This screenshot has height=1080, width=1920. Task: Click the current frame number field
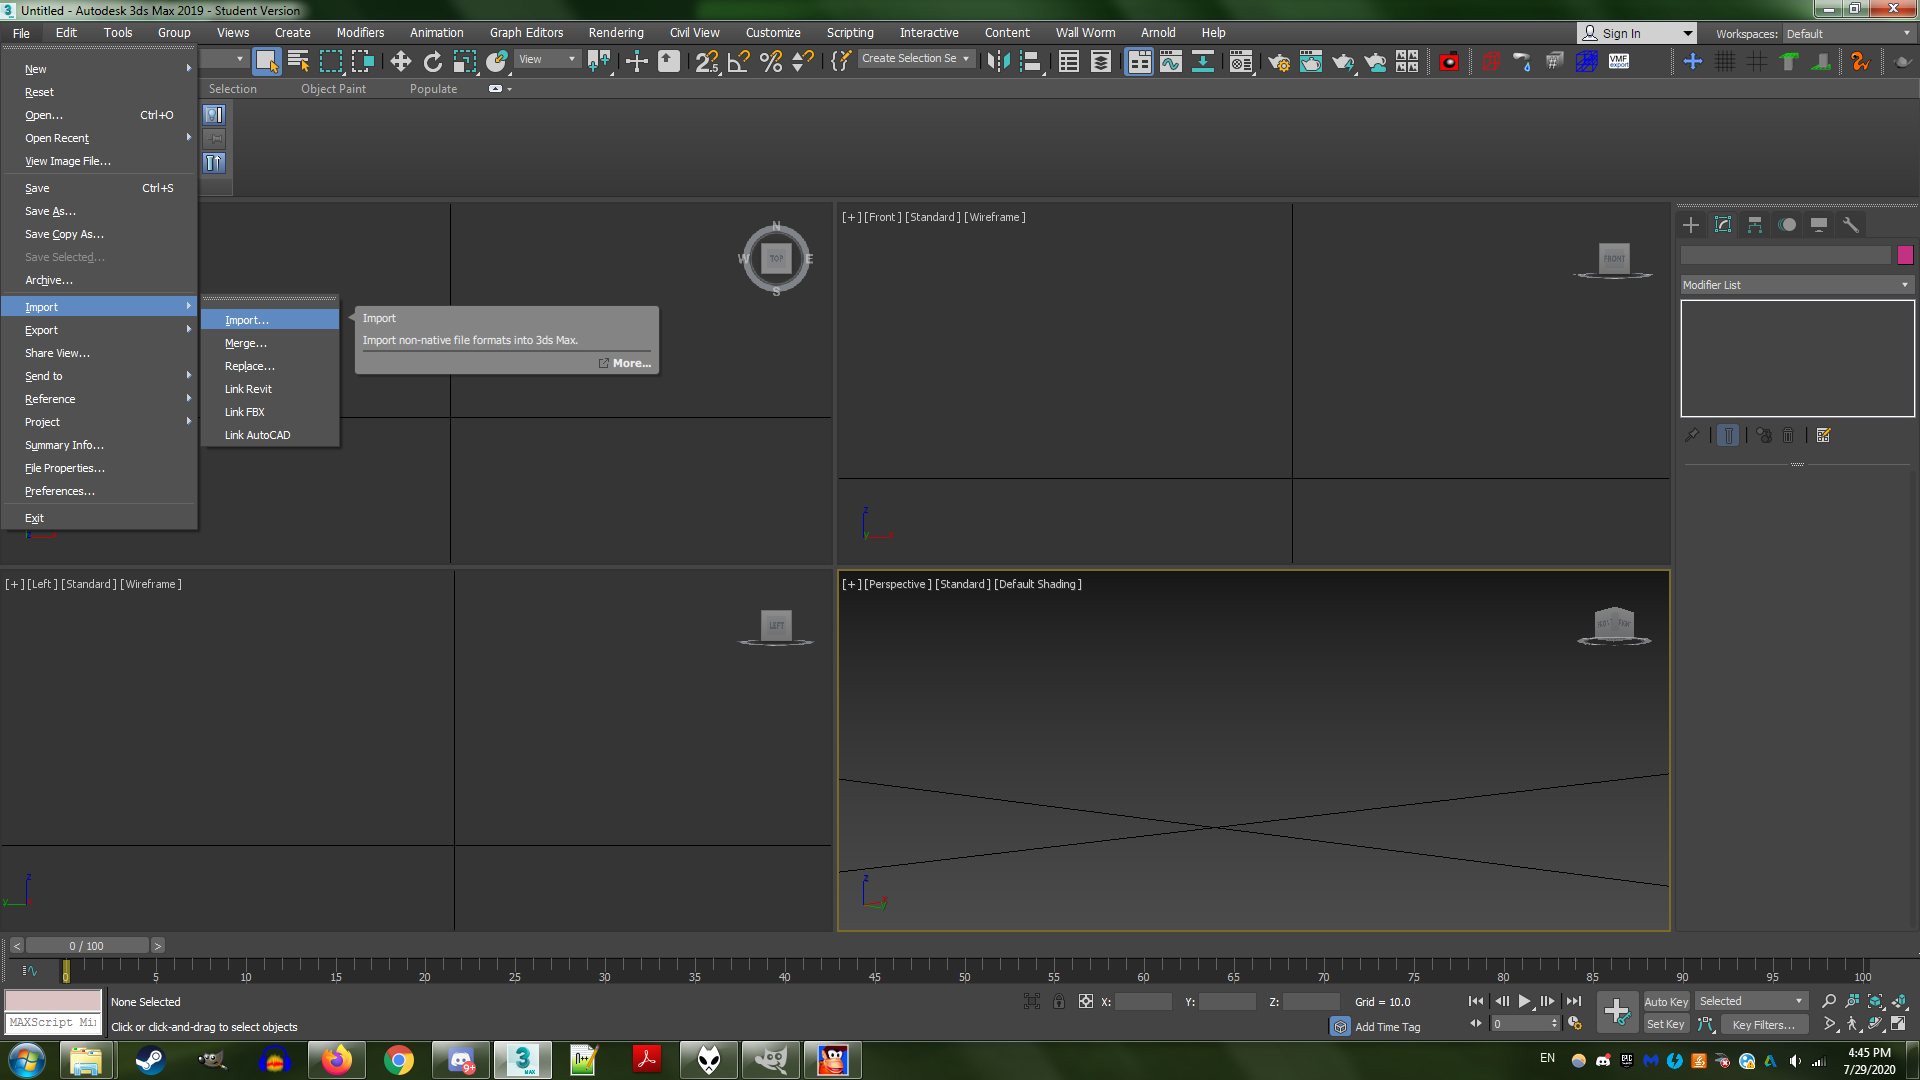1520,1024
